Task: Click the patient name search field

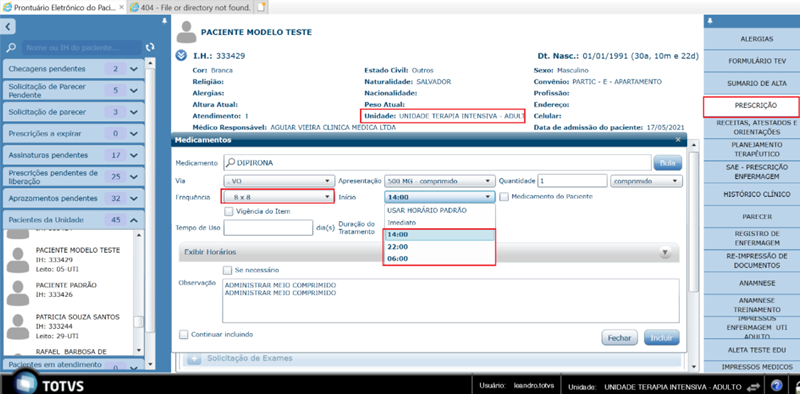Action: [82, 47]
